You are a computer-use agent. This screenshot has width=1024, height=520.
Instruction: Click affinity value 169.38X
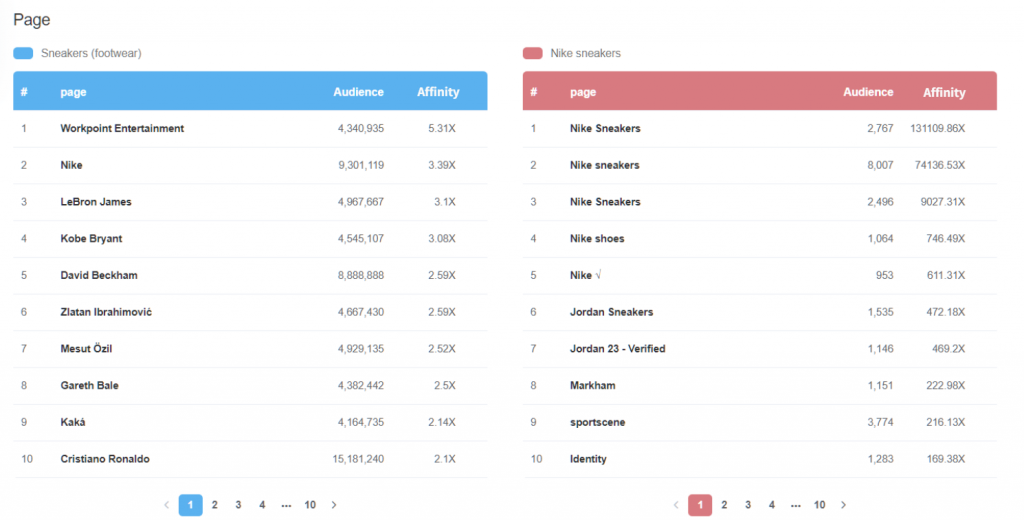pos(946,459)
